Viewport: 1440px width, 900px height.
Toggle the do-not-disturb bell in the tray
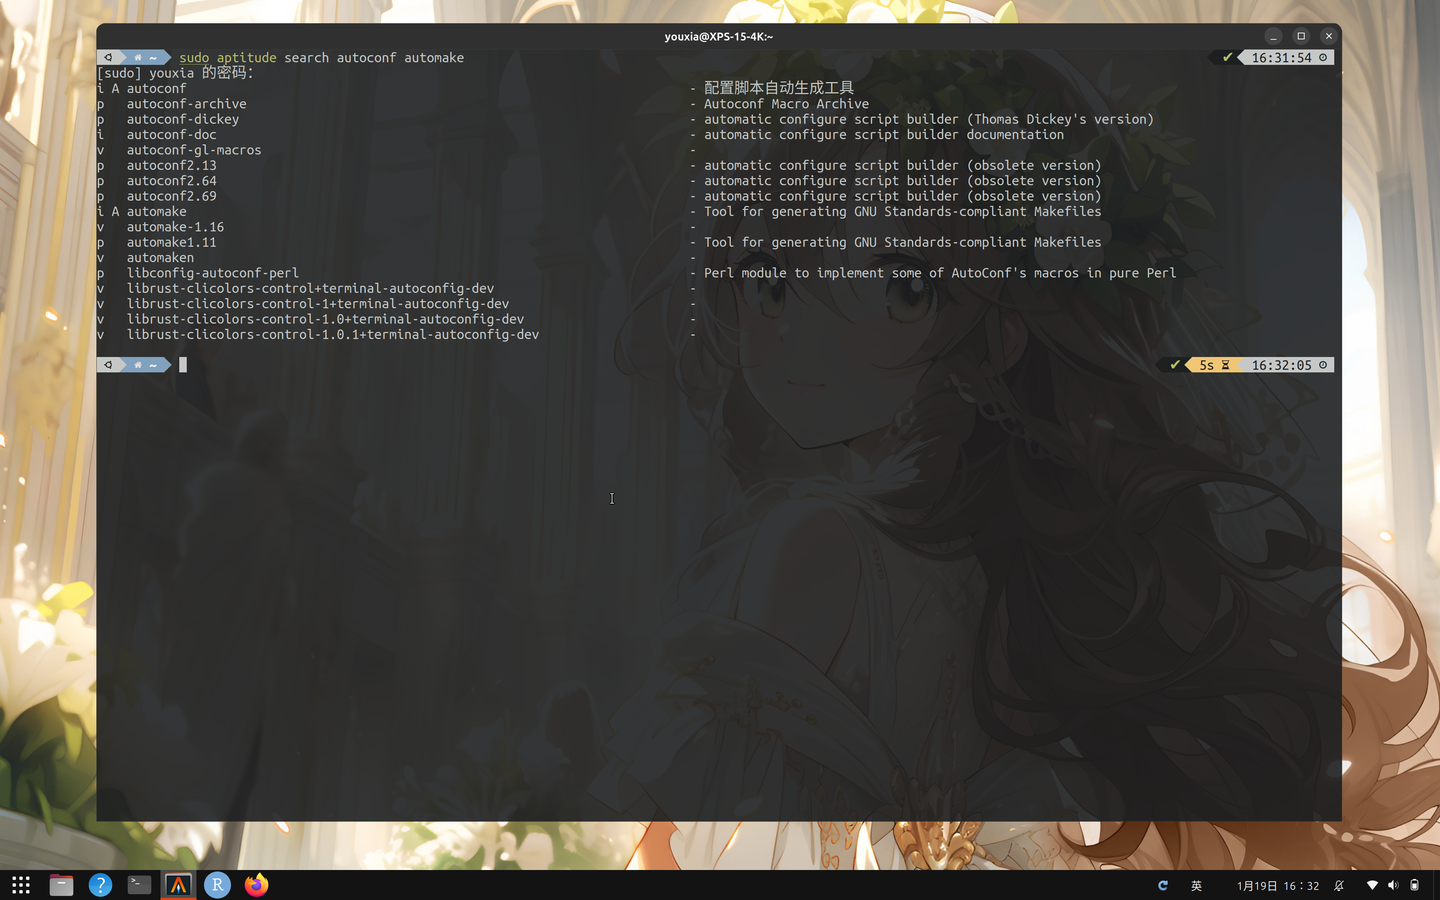point(1340,886)
